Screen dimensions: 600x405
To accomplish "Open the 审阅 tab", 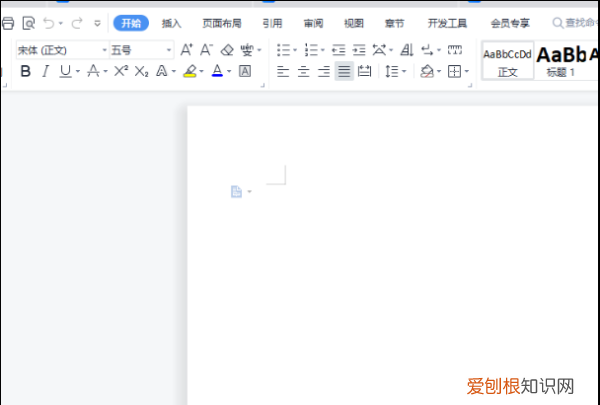I will coord(313,23).
